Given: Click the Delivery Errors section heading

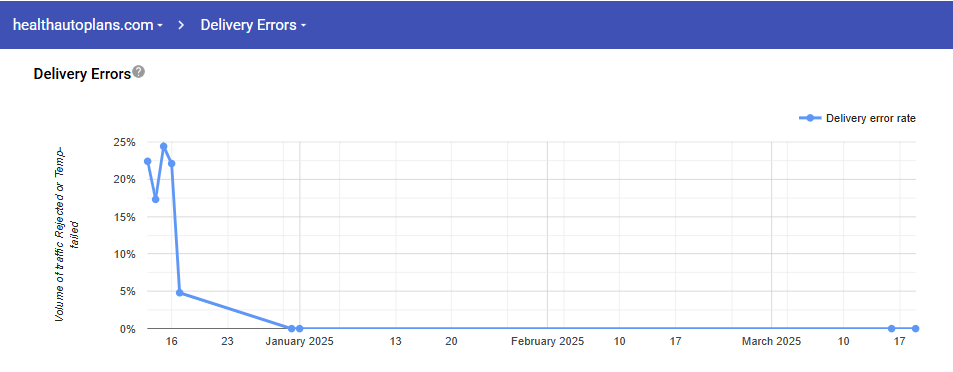Looking at the screenshot, I should tap(82, 74).
